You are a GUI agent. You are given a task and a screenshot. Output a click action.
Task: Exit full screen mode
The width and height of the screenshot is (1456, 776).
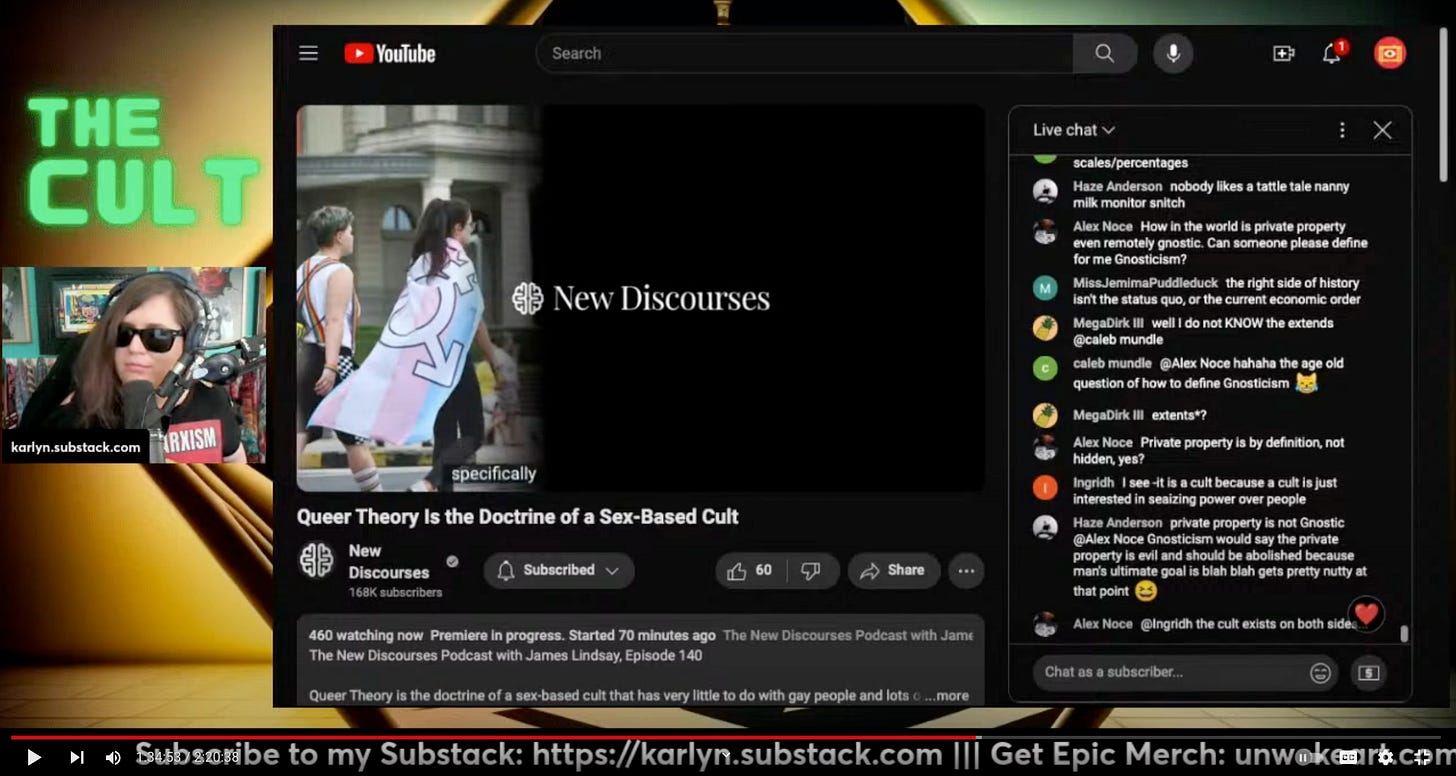[x=1423, y=757]
